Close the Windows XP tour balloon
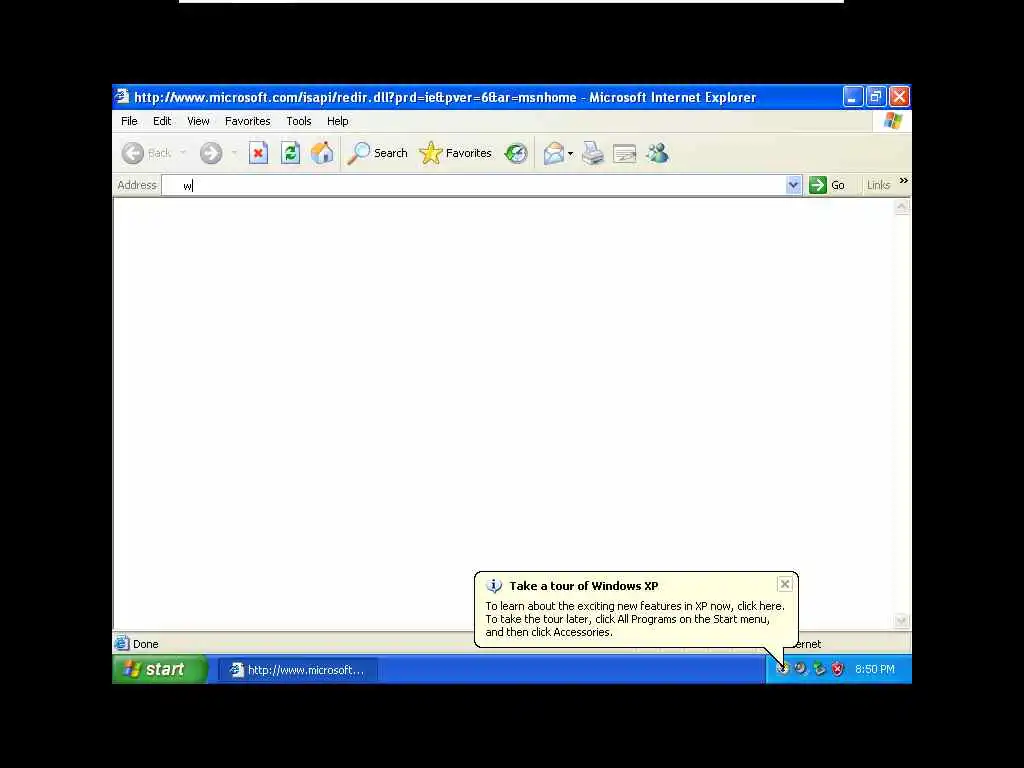The height and width of the screenshot is (768, 1024). [x=785, y=584]
